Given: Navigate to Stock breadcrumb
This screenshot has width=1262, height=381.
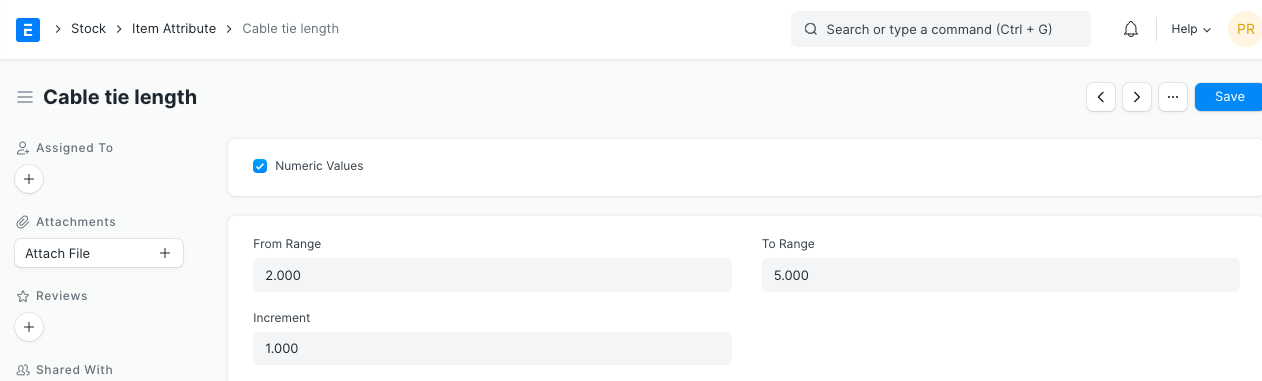Looking at the screenshot, I should (x=88, y=29).
